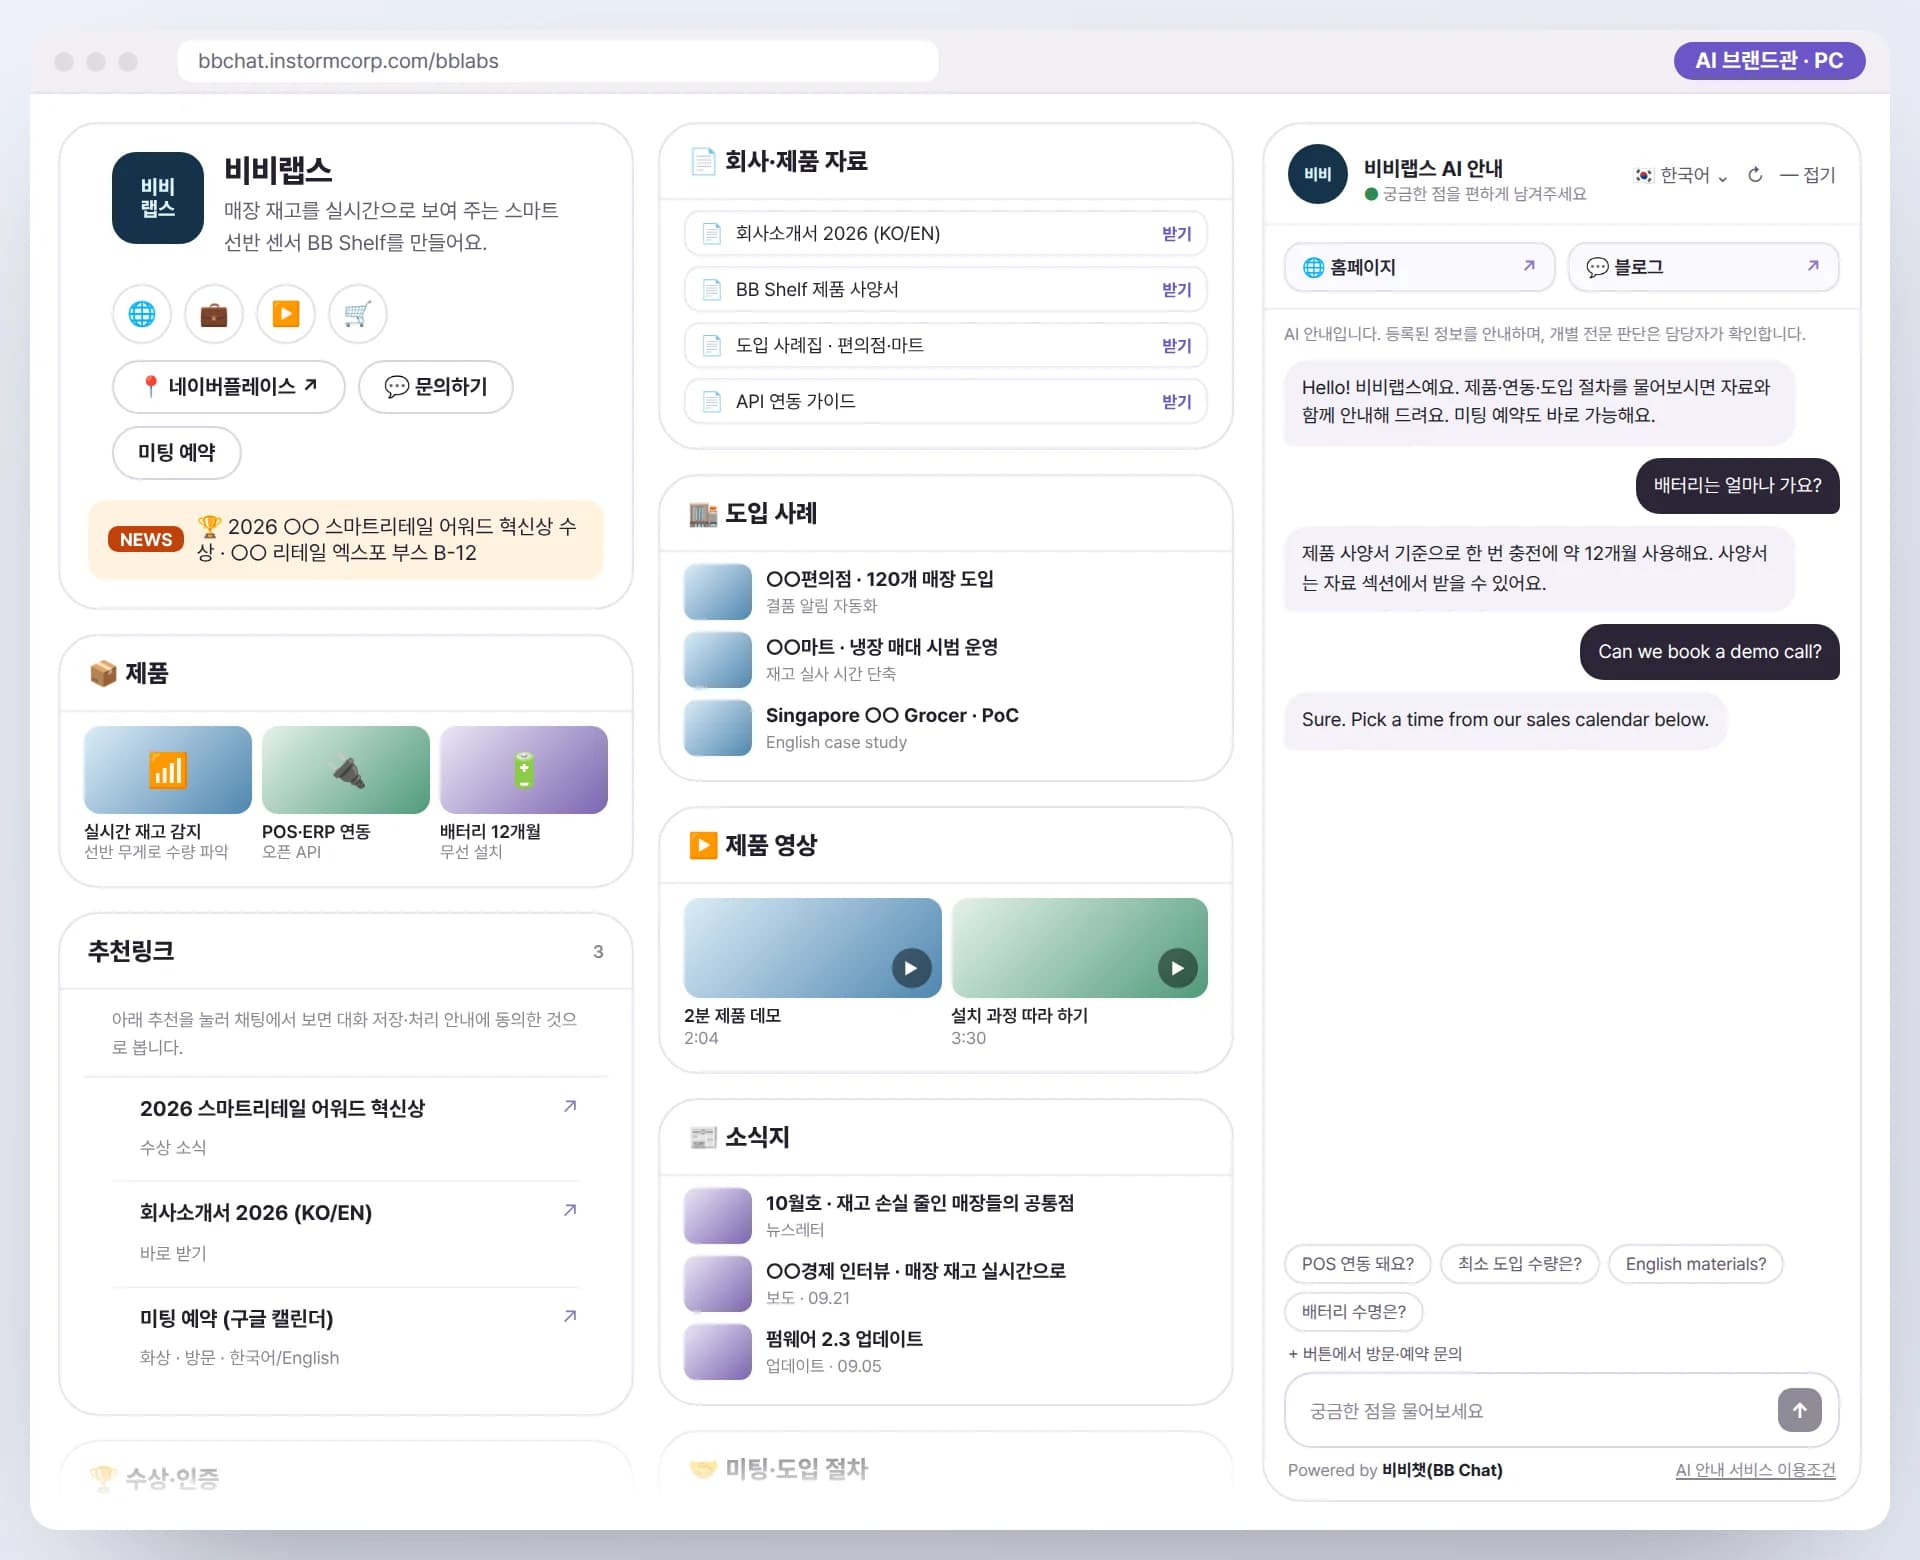Choose the POS 연동 돼요? suggestion chip
Screen dimensions: 1920x1560
pos(1358,1264)
